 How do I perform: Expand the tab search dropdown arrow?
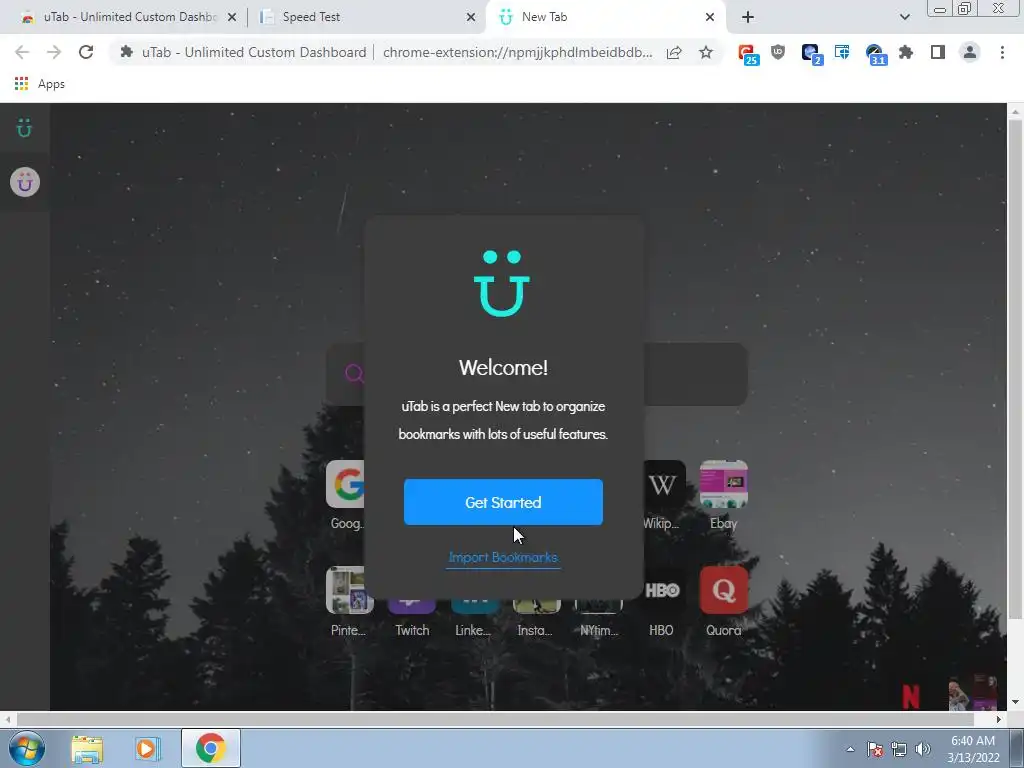(904, 18)
